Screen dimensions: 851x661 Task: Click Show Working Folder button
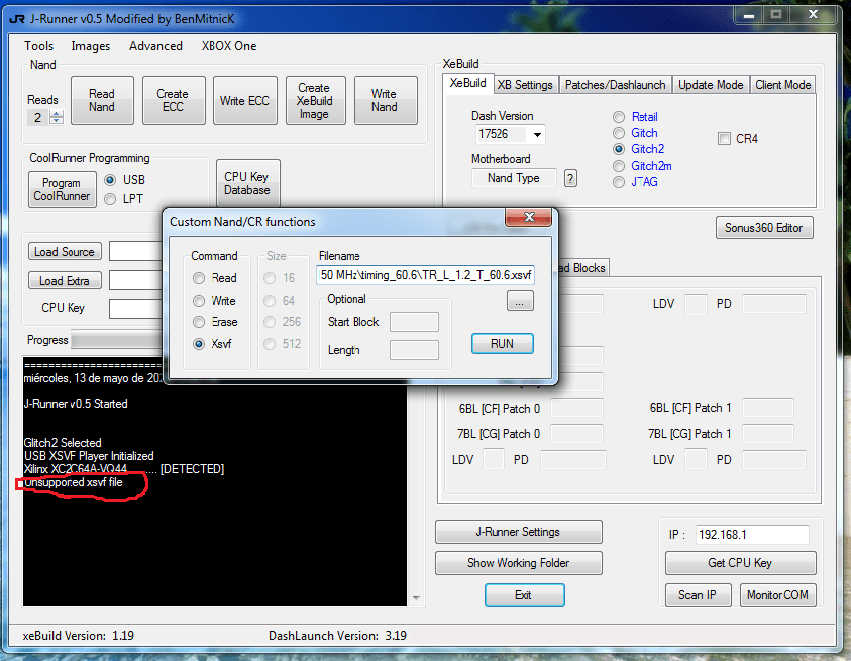[x=518, y=563]
